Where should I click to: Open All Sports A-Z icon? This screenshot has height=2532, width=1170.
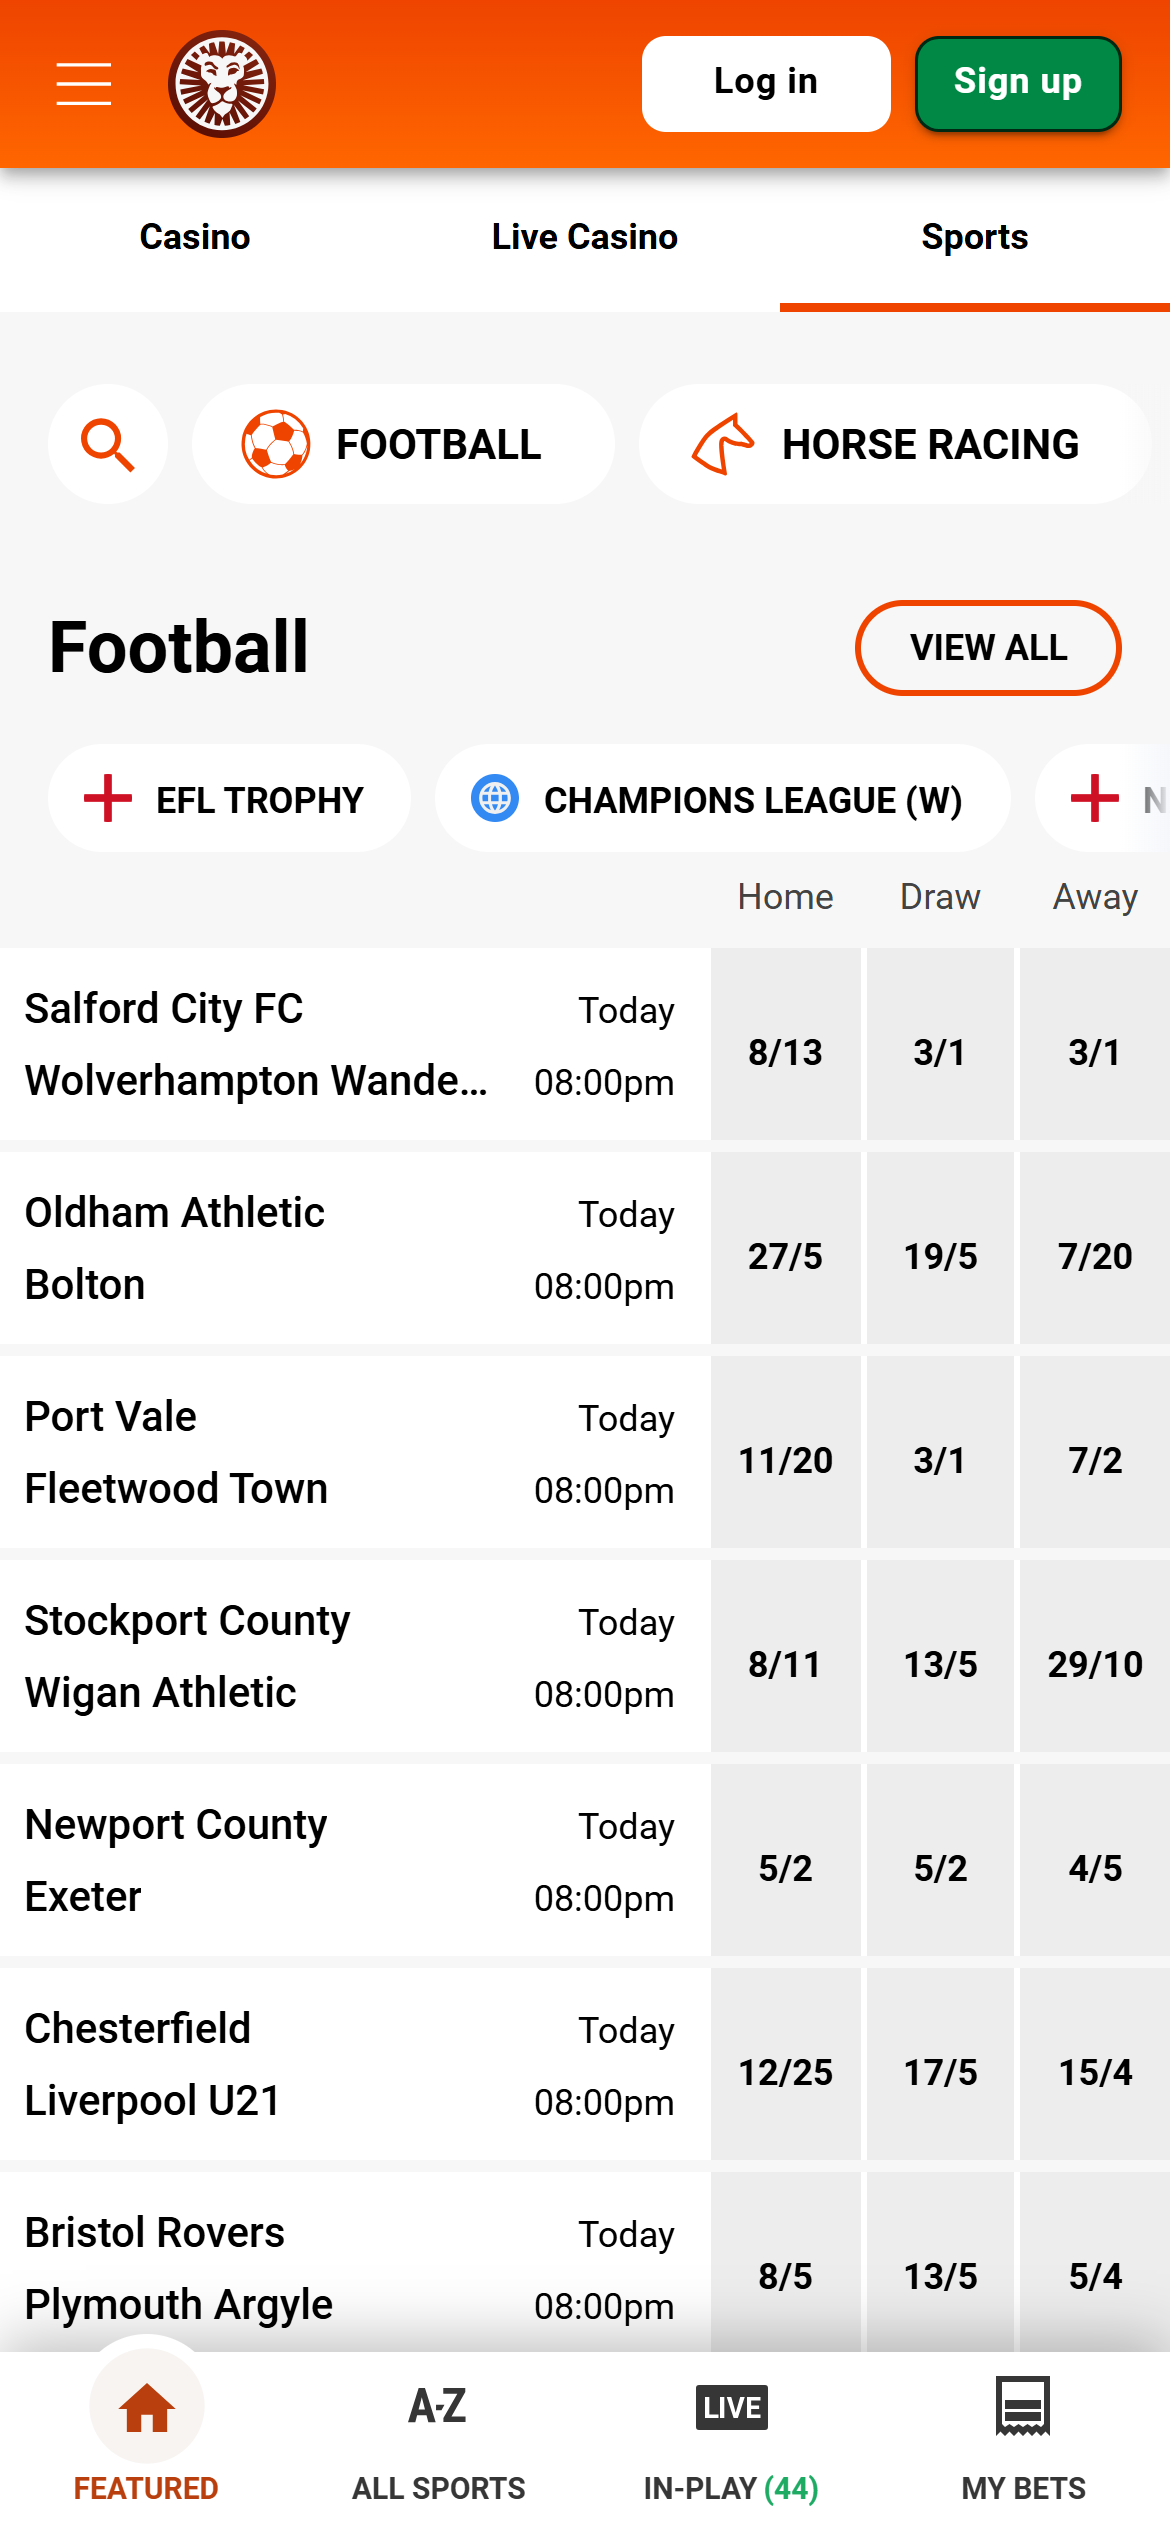pyautogui.click(x=438, y=2407)
